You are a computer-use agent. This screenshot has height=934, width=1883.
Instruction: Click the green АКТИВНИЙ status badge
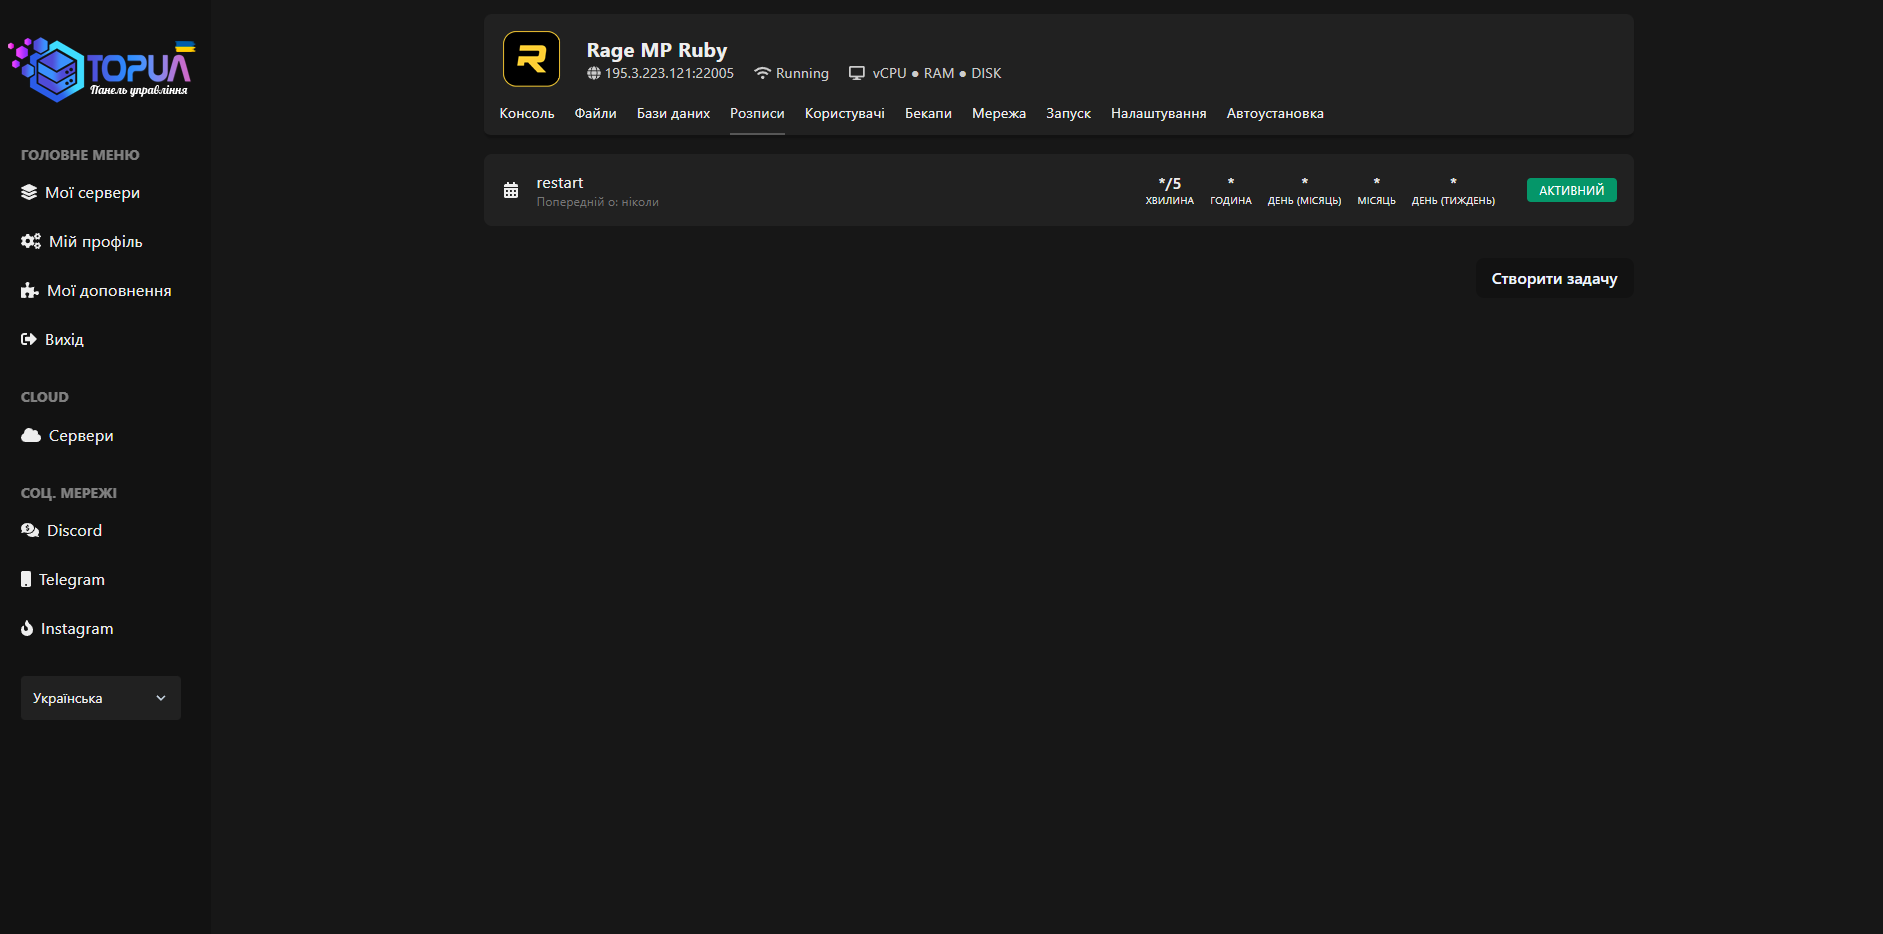(1571, 191)
